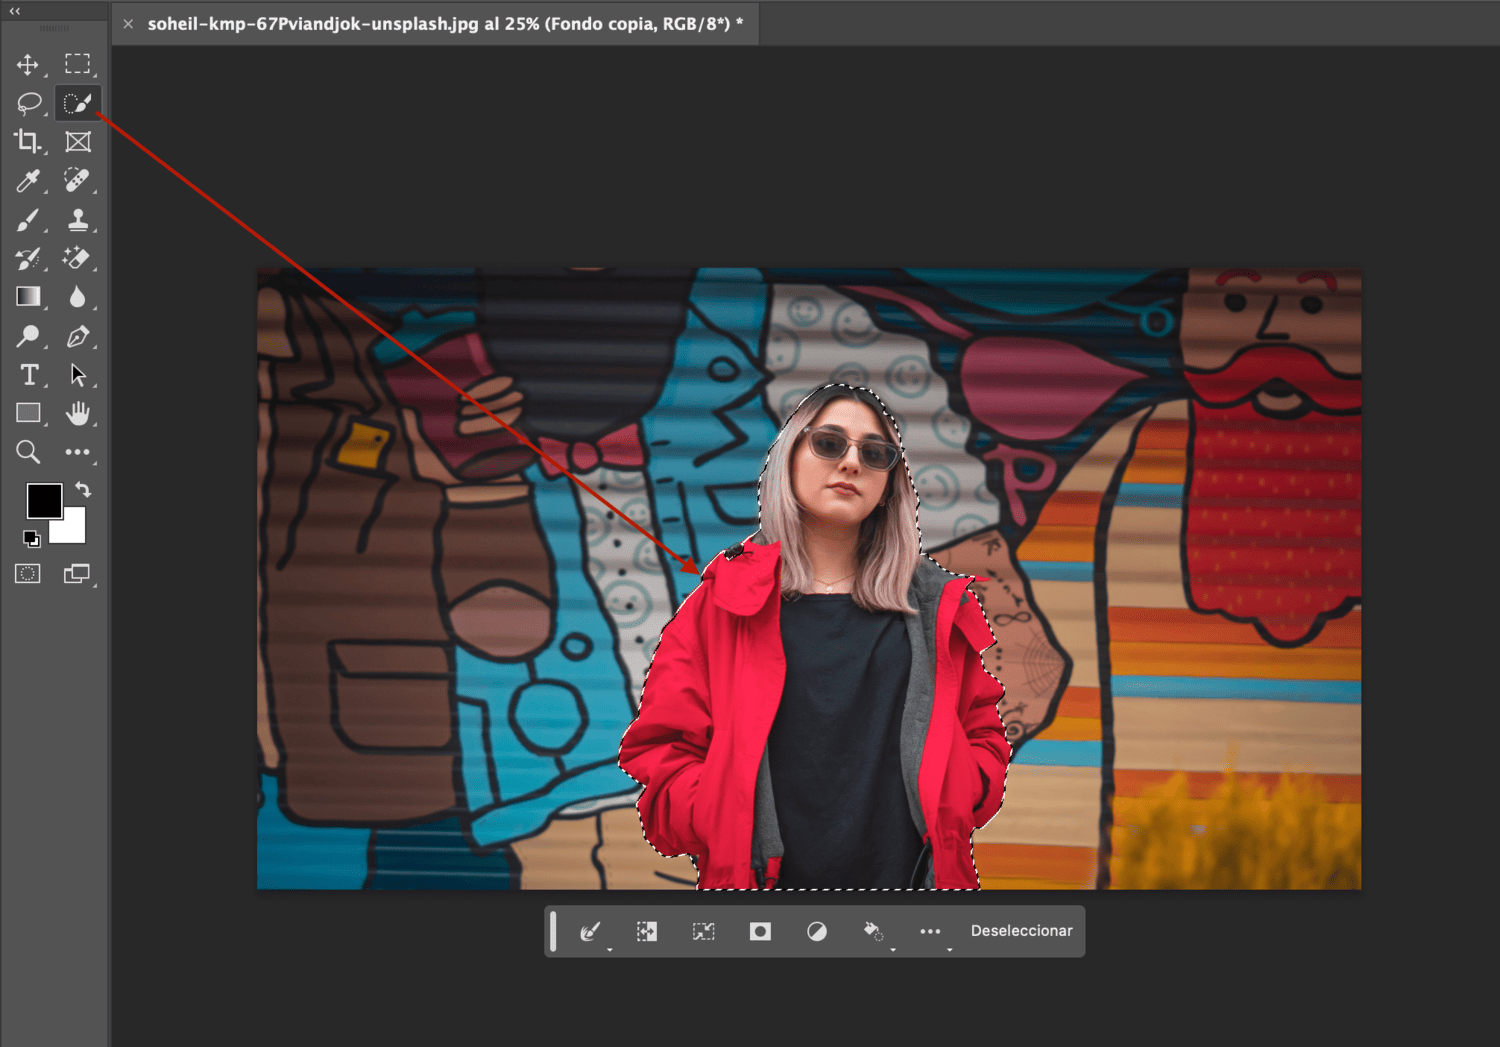The width and height of the screenshot is (1500, 1047).
Task: Select the Move tool
Action: [x=28, y=65]
